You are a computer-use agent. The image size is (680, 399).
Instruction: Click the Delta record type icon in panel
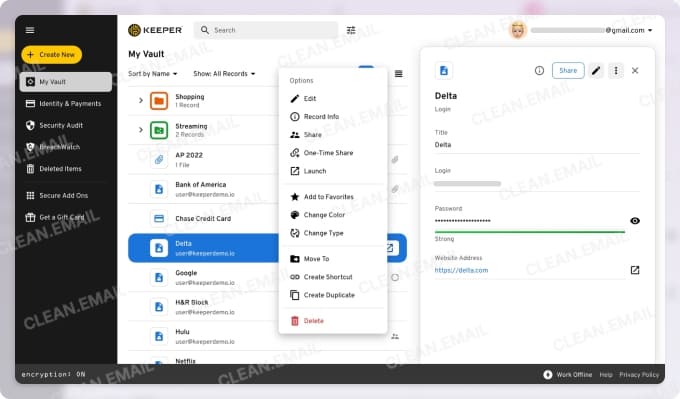444,70
